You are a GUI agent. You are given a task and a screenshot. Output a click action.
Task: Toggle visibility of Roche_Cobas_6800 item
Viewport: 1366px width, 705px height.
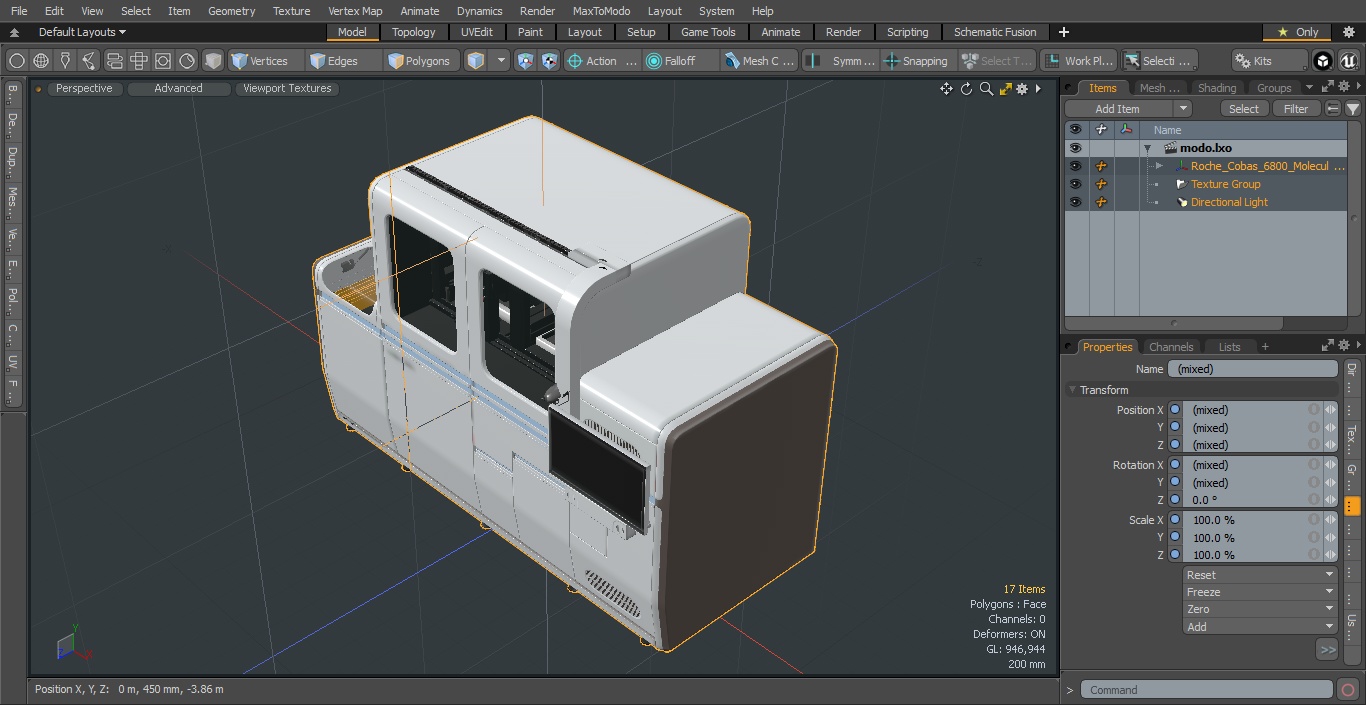(1075, 166)
